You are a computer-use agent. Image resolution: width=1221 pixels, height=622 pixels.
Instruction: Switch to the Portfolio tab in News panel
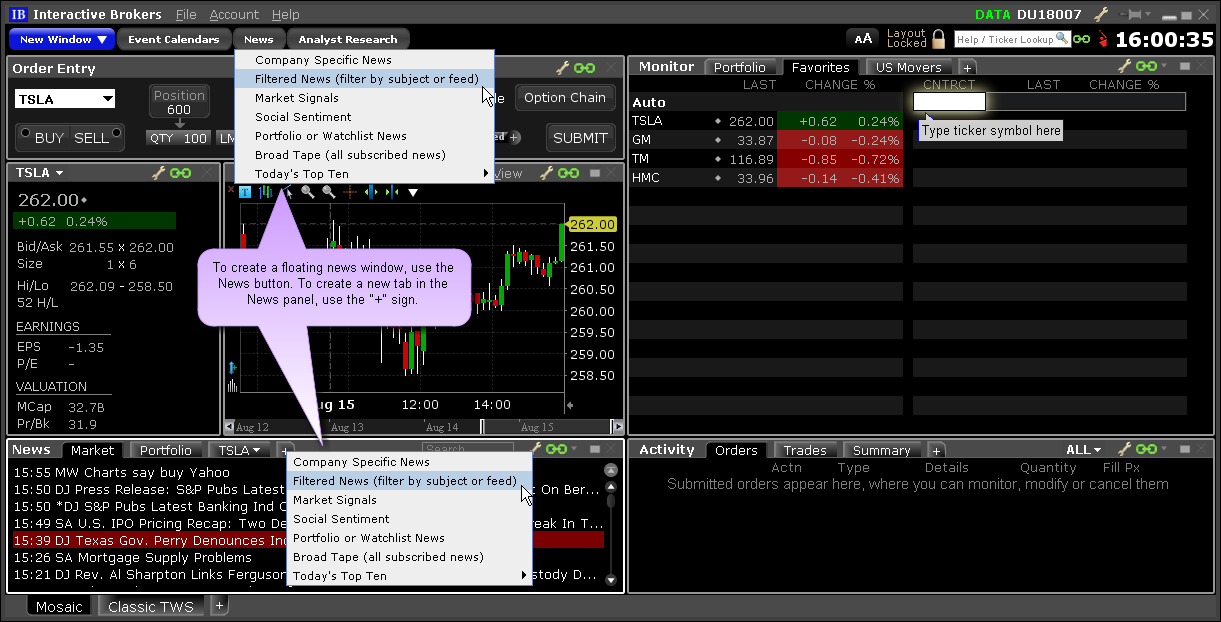[166, 451]
